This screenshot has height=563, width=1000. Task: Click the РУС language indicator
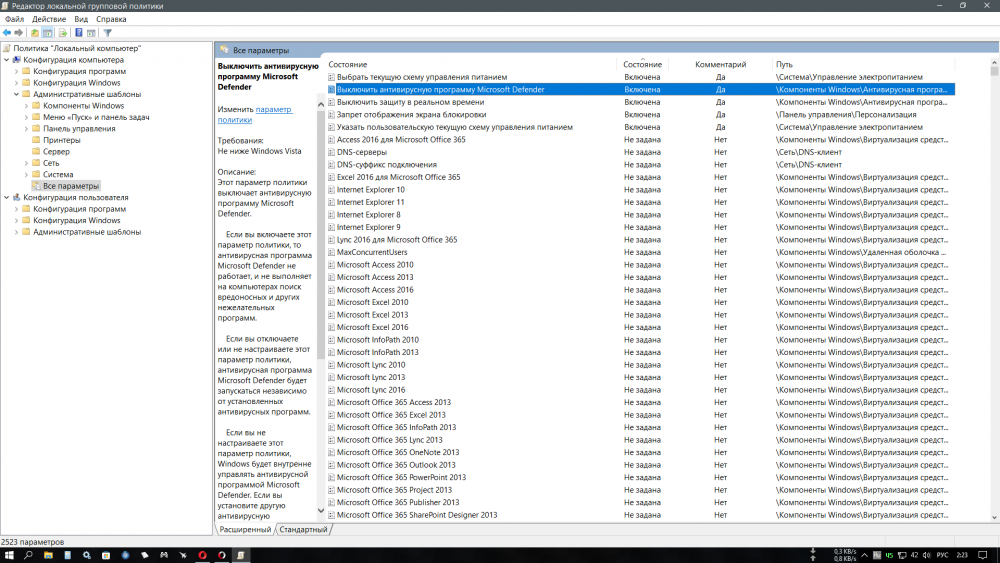[942, 555]
